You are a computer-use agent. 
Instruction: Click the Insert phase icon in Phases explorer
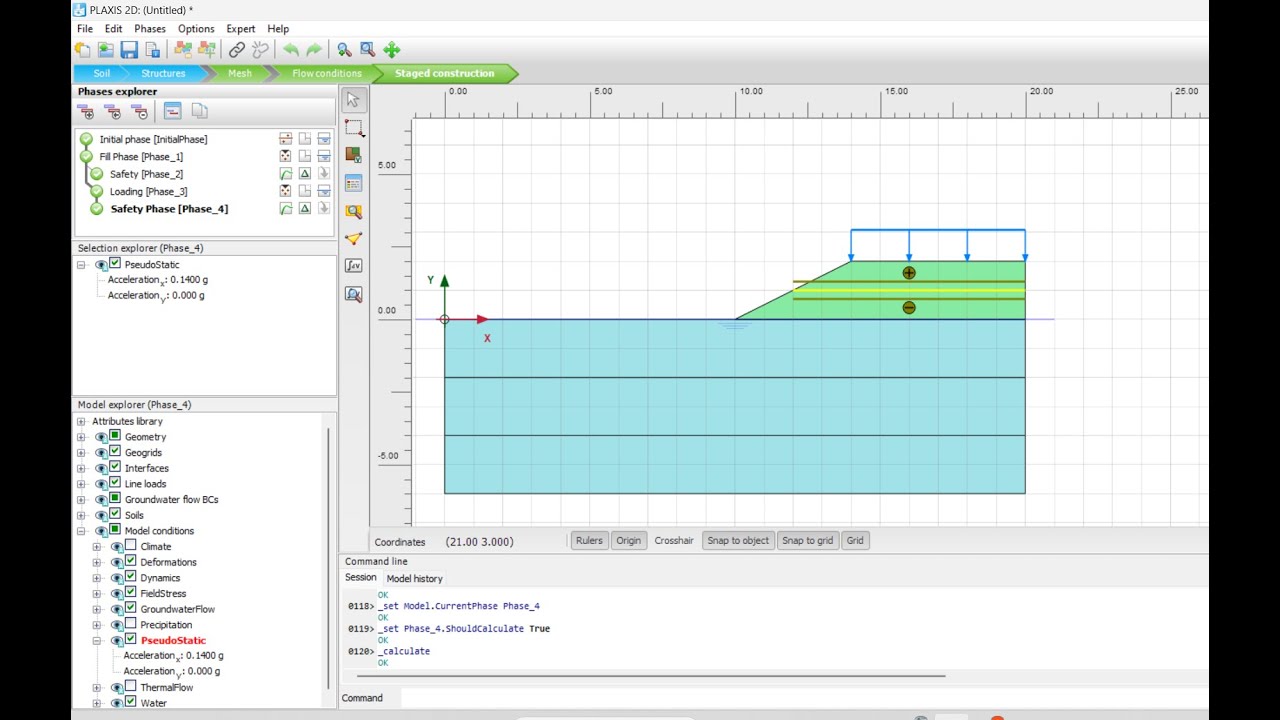(x=113, y=111)
